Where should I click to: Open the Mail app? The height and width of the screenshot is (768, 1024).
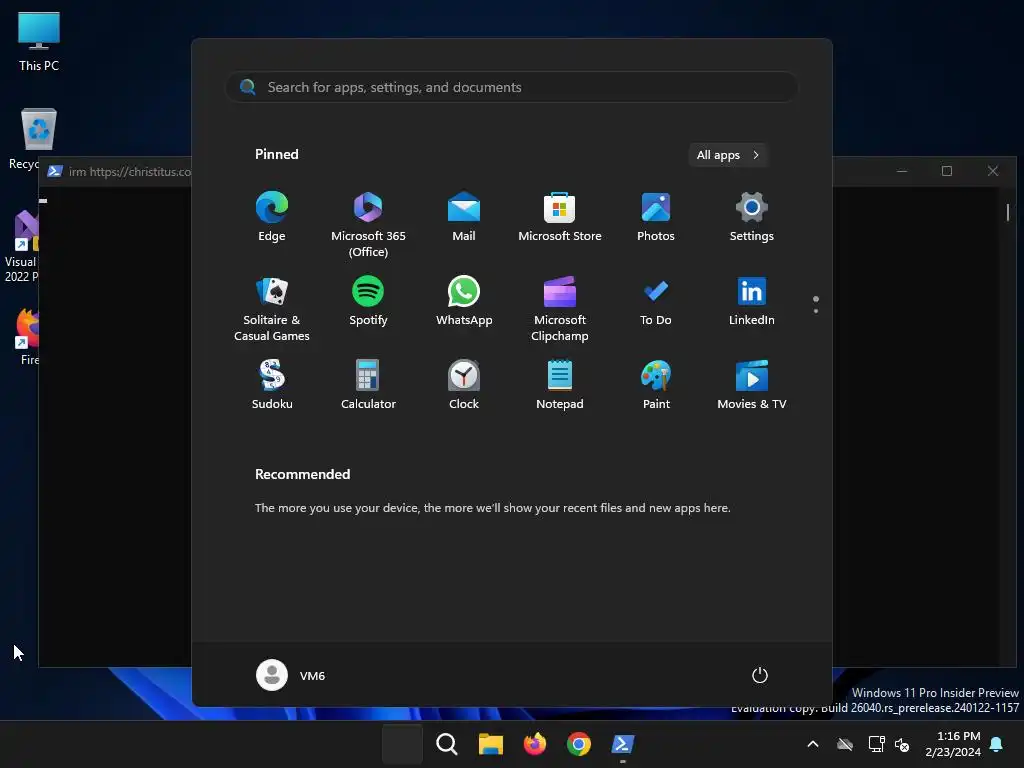[464, 216]
